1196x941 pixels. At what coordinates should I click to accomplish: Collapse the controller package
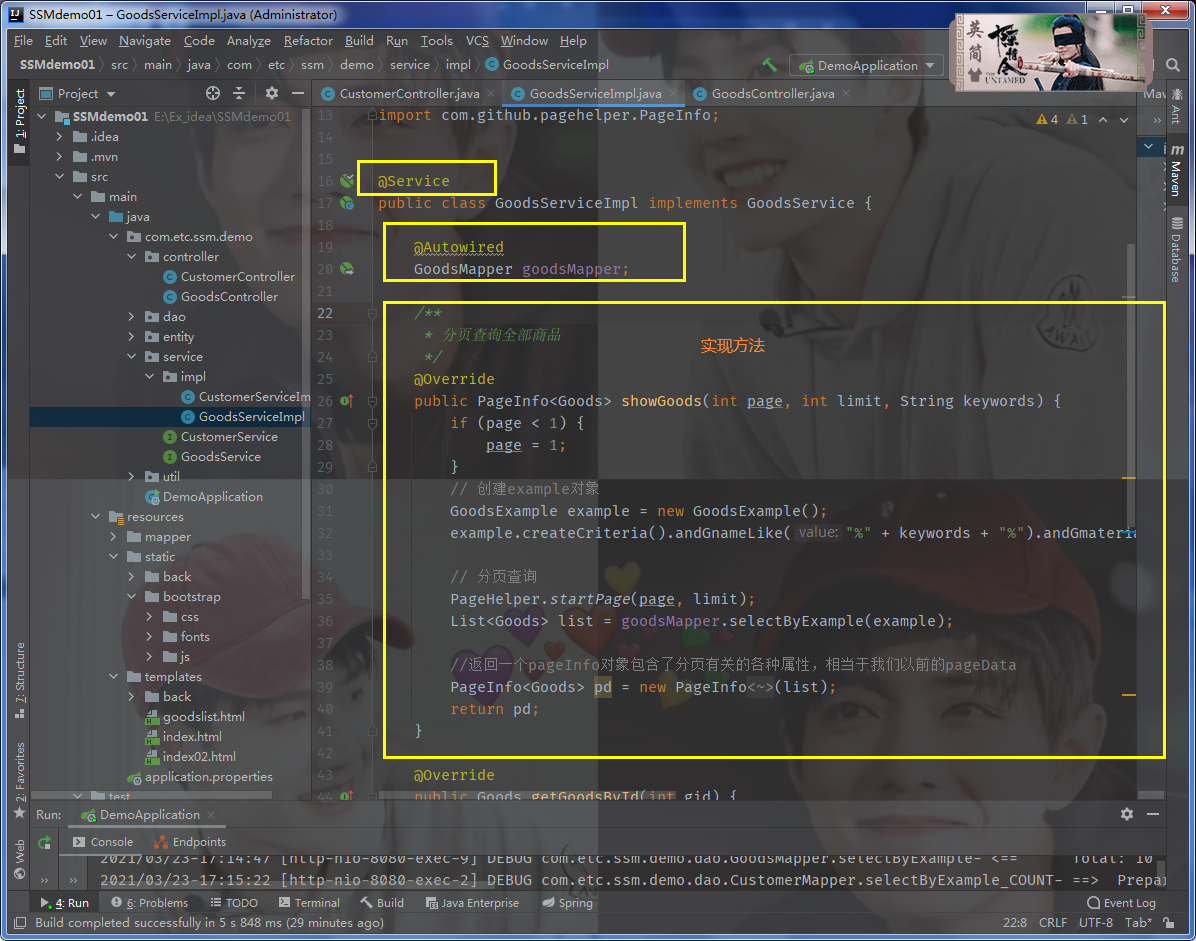[131, 257]
